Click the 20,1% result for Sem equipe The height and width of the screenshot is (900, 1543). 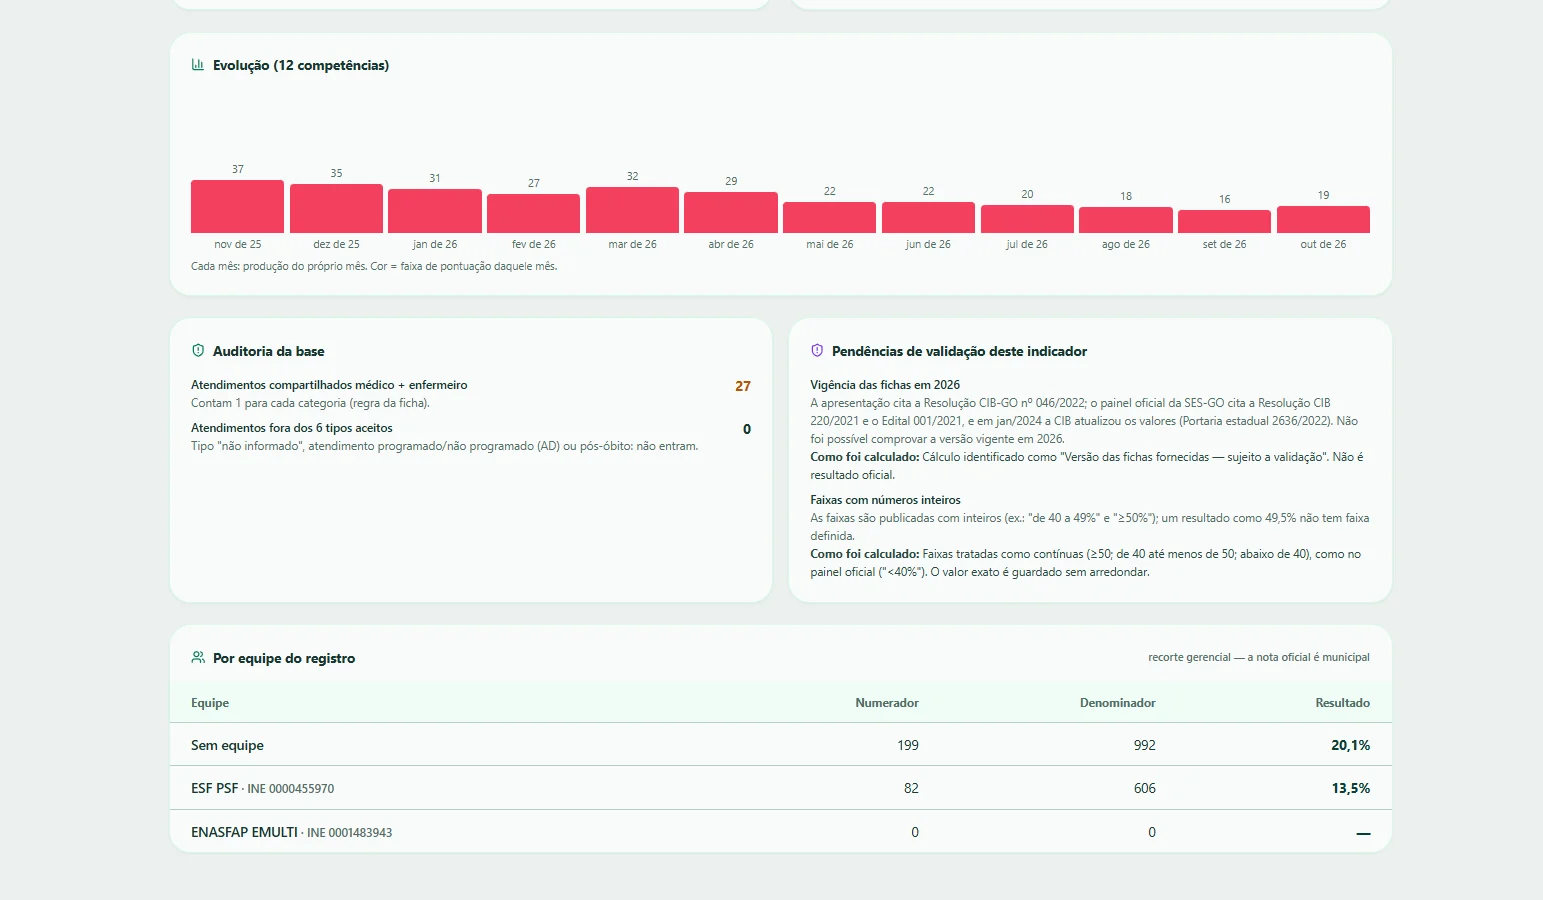coord(1350,745)
